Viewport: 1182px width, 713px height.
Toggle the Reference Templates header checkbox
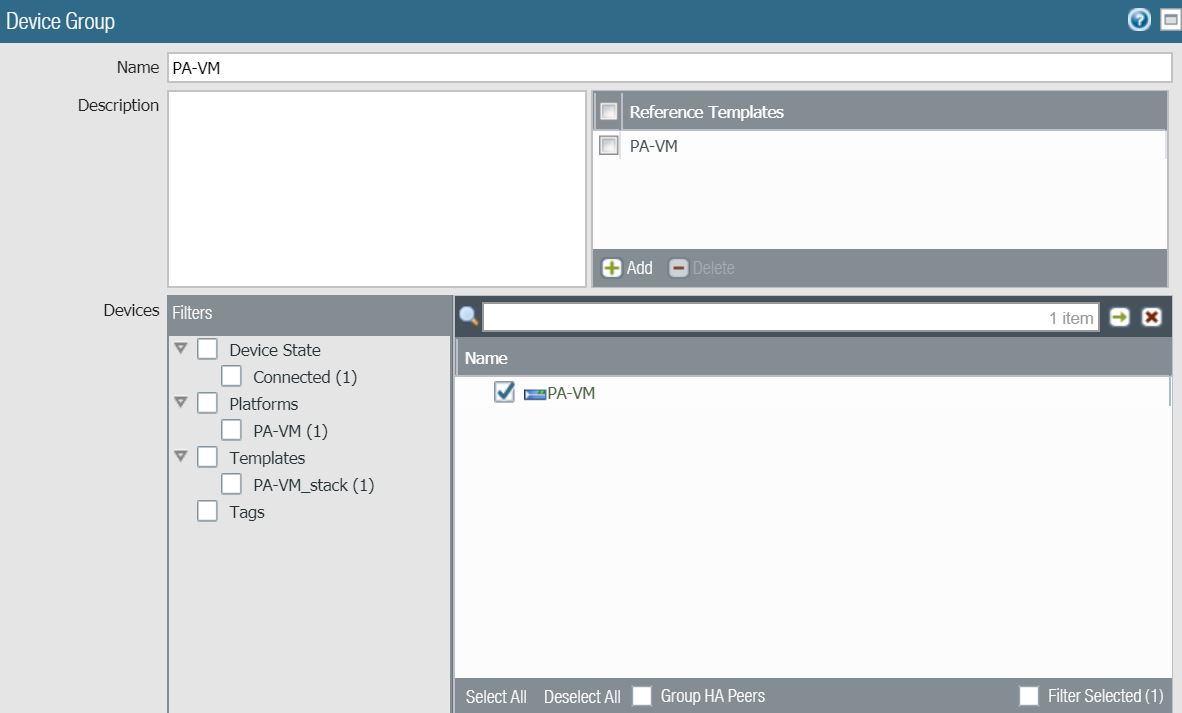pyautogui.click(x=608, y=112)
